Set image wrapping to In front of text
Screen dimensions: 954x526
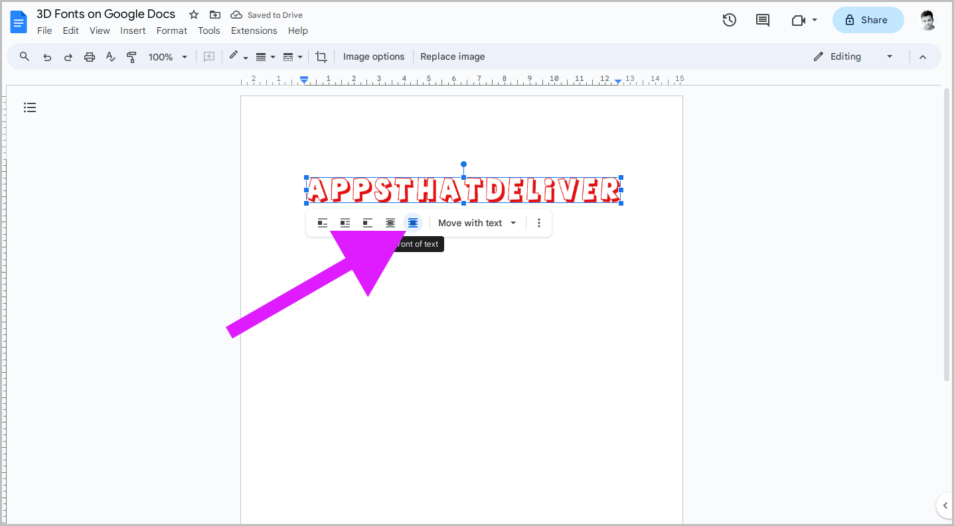coord(413,223)
